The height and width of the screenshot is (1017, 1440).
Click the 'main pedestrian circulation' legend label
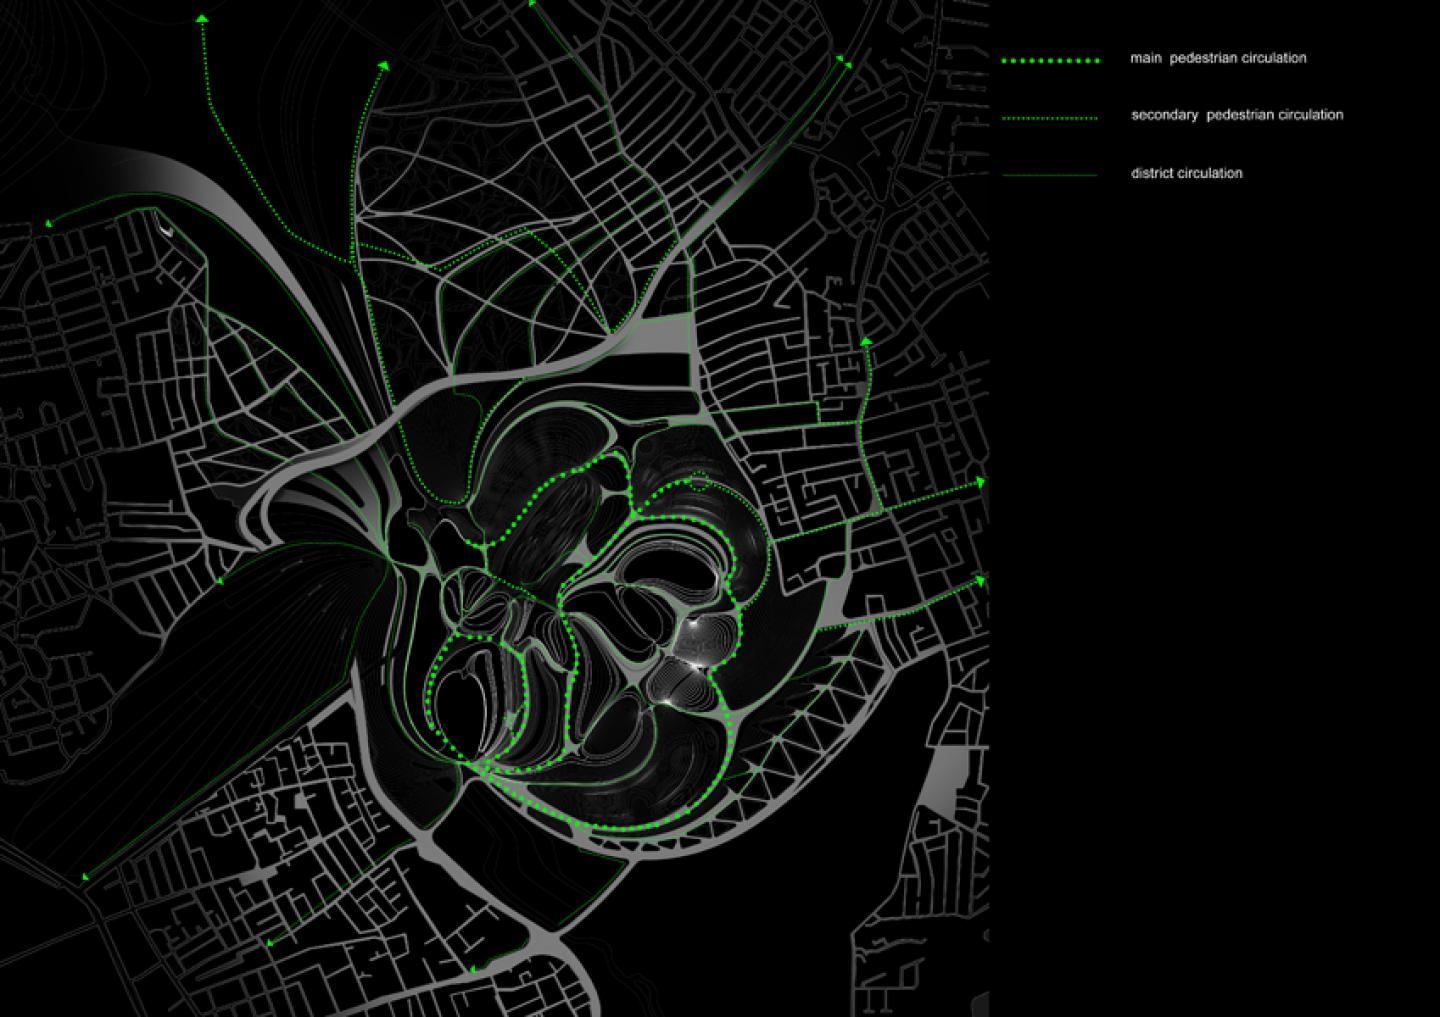click(1218, 58)
